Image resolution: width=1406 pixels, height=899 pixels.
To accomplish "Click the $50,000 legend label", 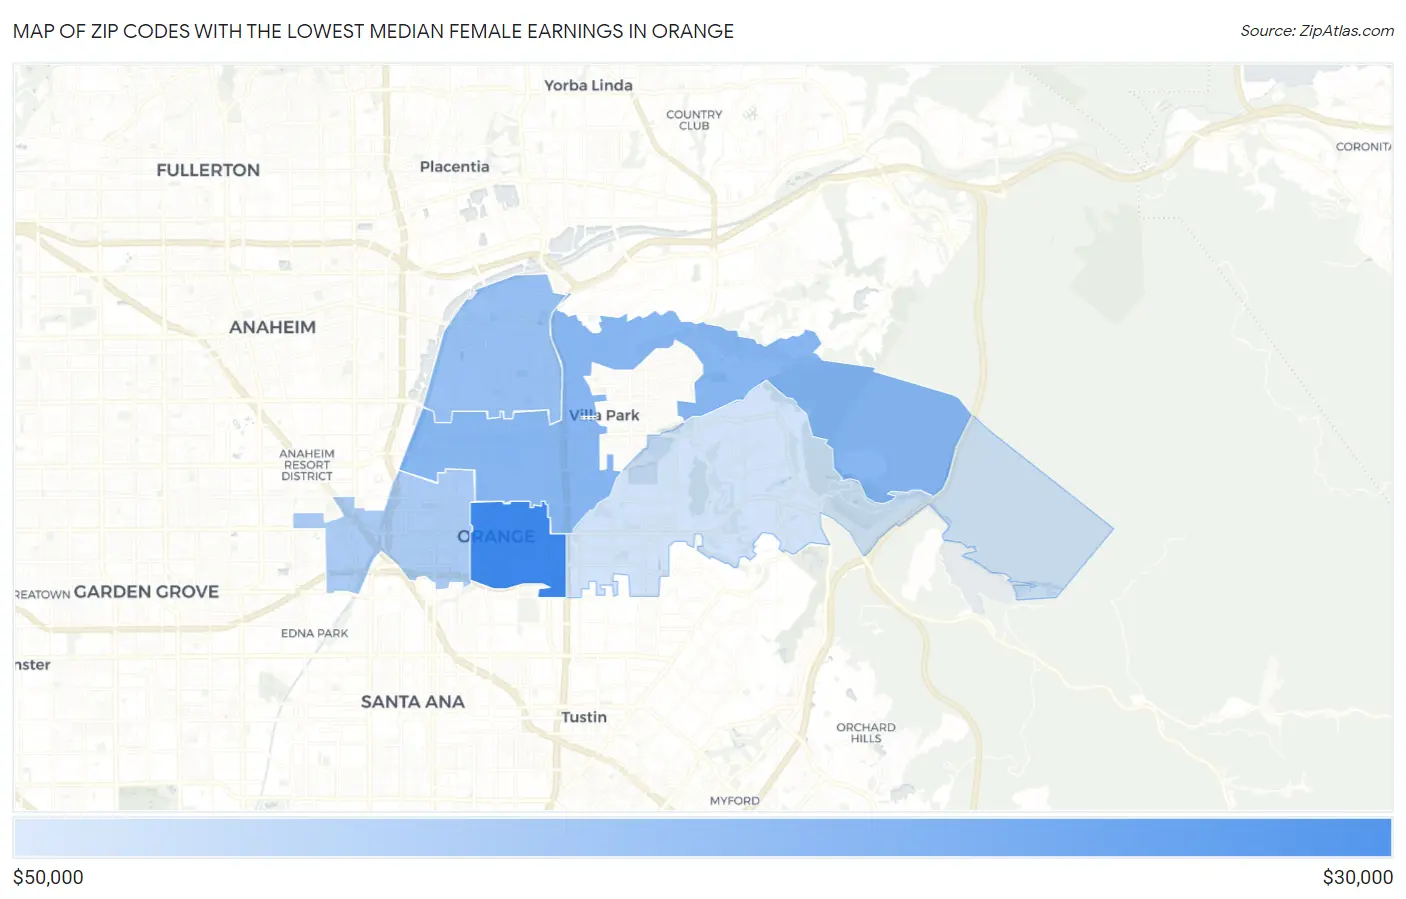I will [x=48, y=877].
